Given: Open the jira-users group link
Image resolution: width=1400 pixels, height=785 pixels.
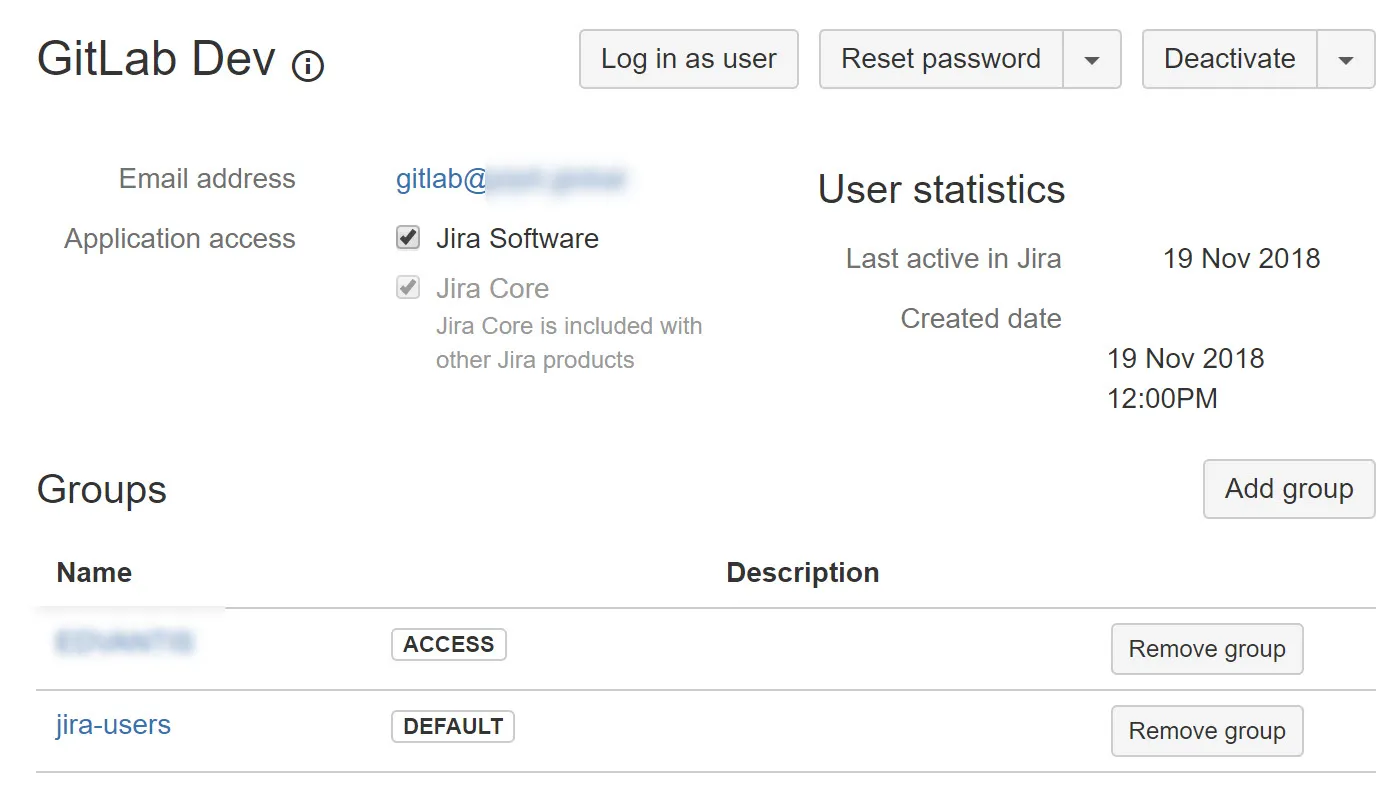Looking at the screenshot, I should click(113, 725).
